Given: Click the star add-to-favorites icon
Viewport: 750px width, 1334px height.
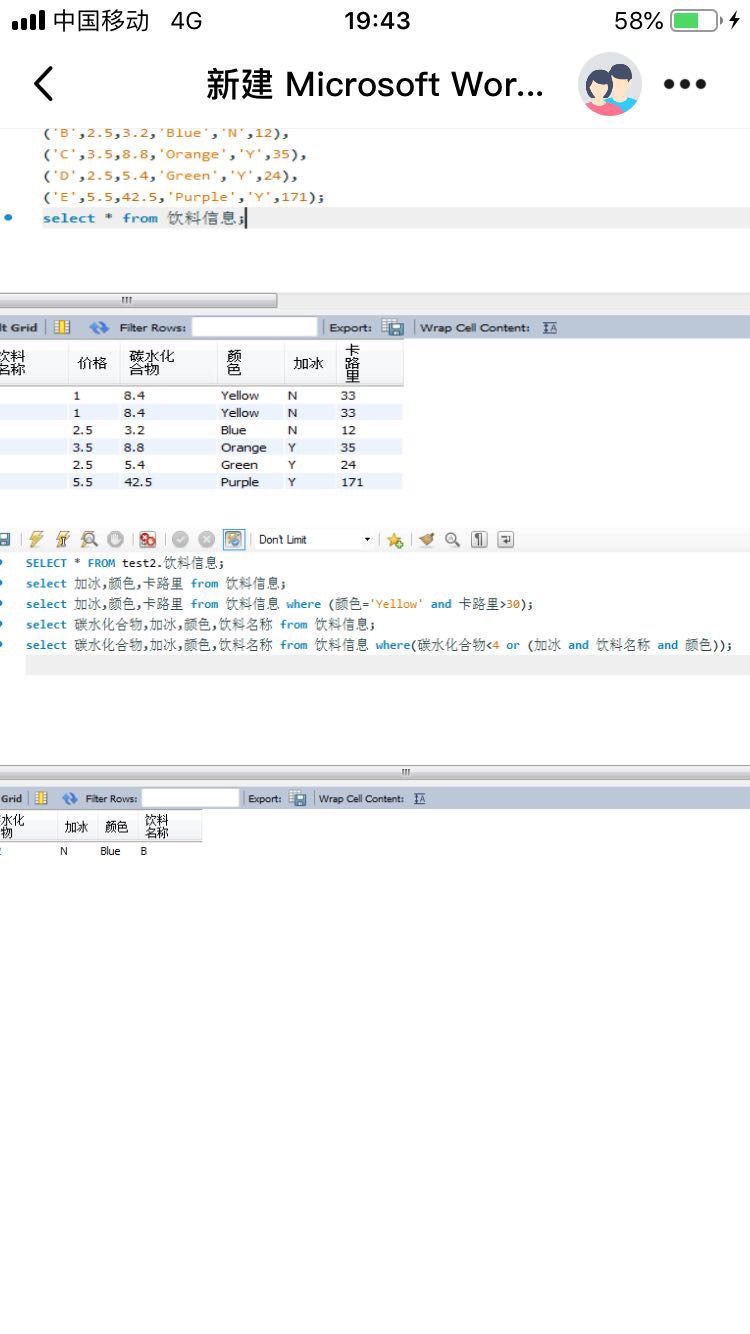Looking at the screenshot, I should (395, 540).
